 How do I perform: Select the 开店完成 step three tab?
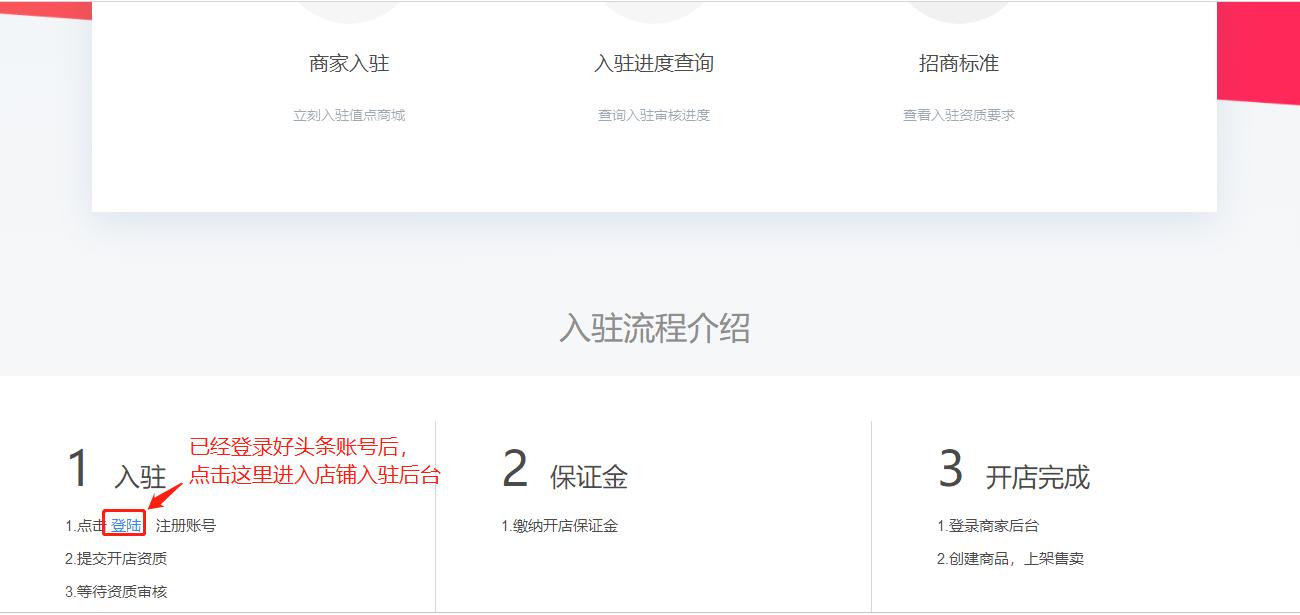click(x=1038, y=477)
